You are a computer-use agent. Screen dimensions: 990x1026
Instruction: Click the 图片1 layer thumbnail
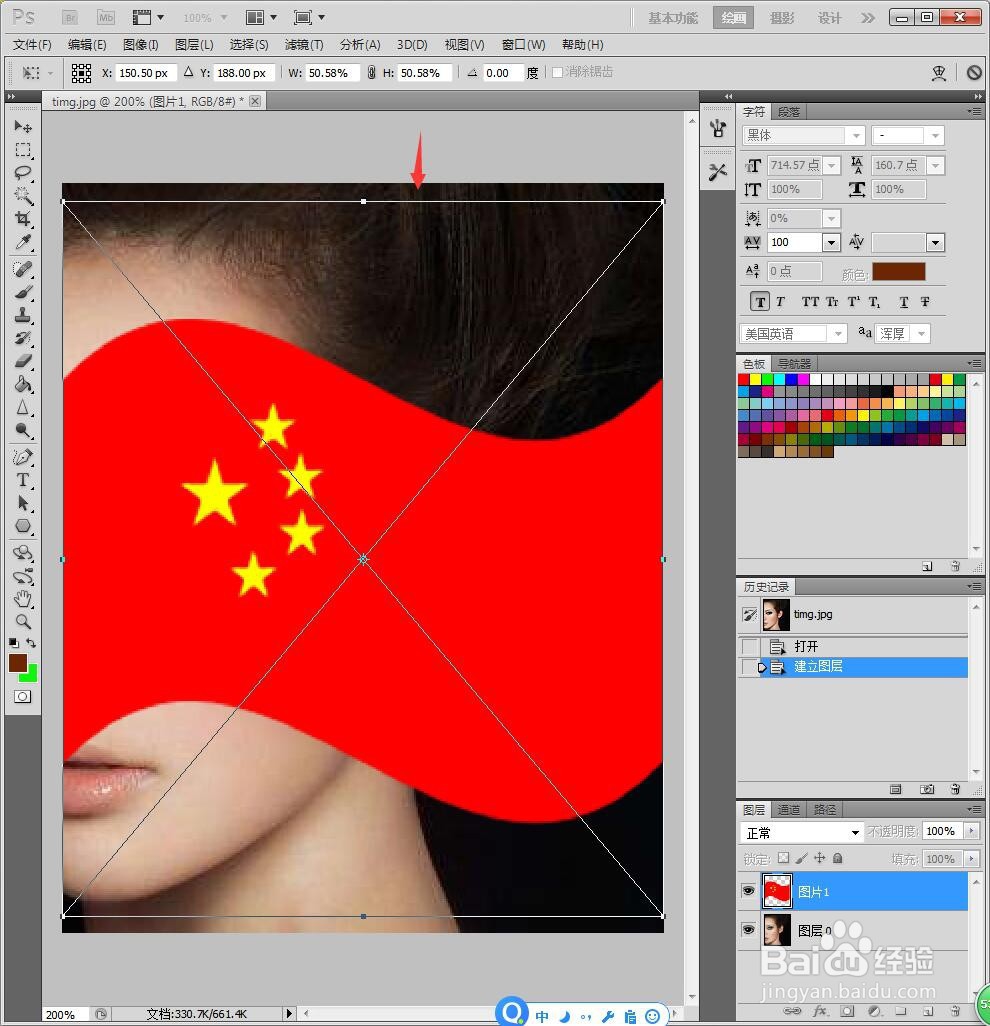click(777, 891)
